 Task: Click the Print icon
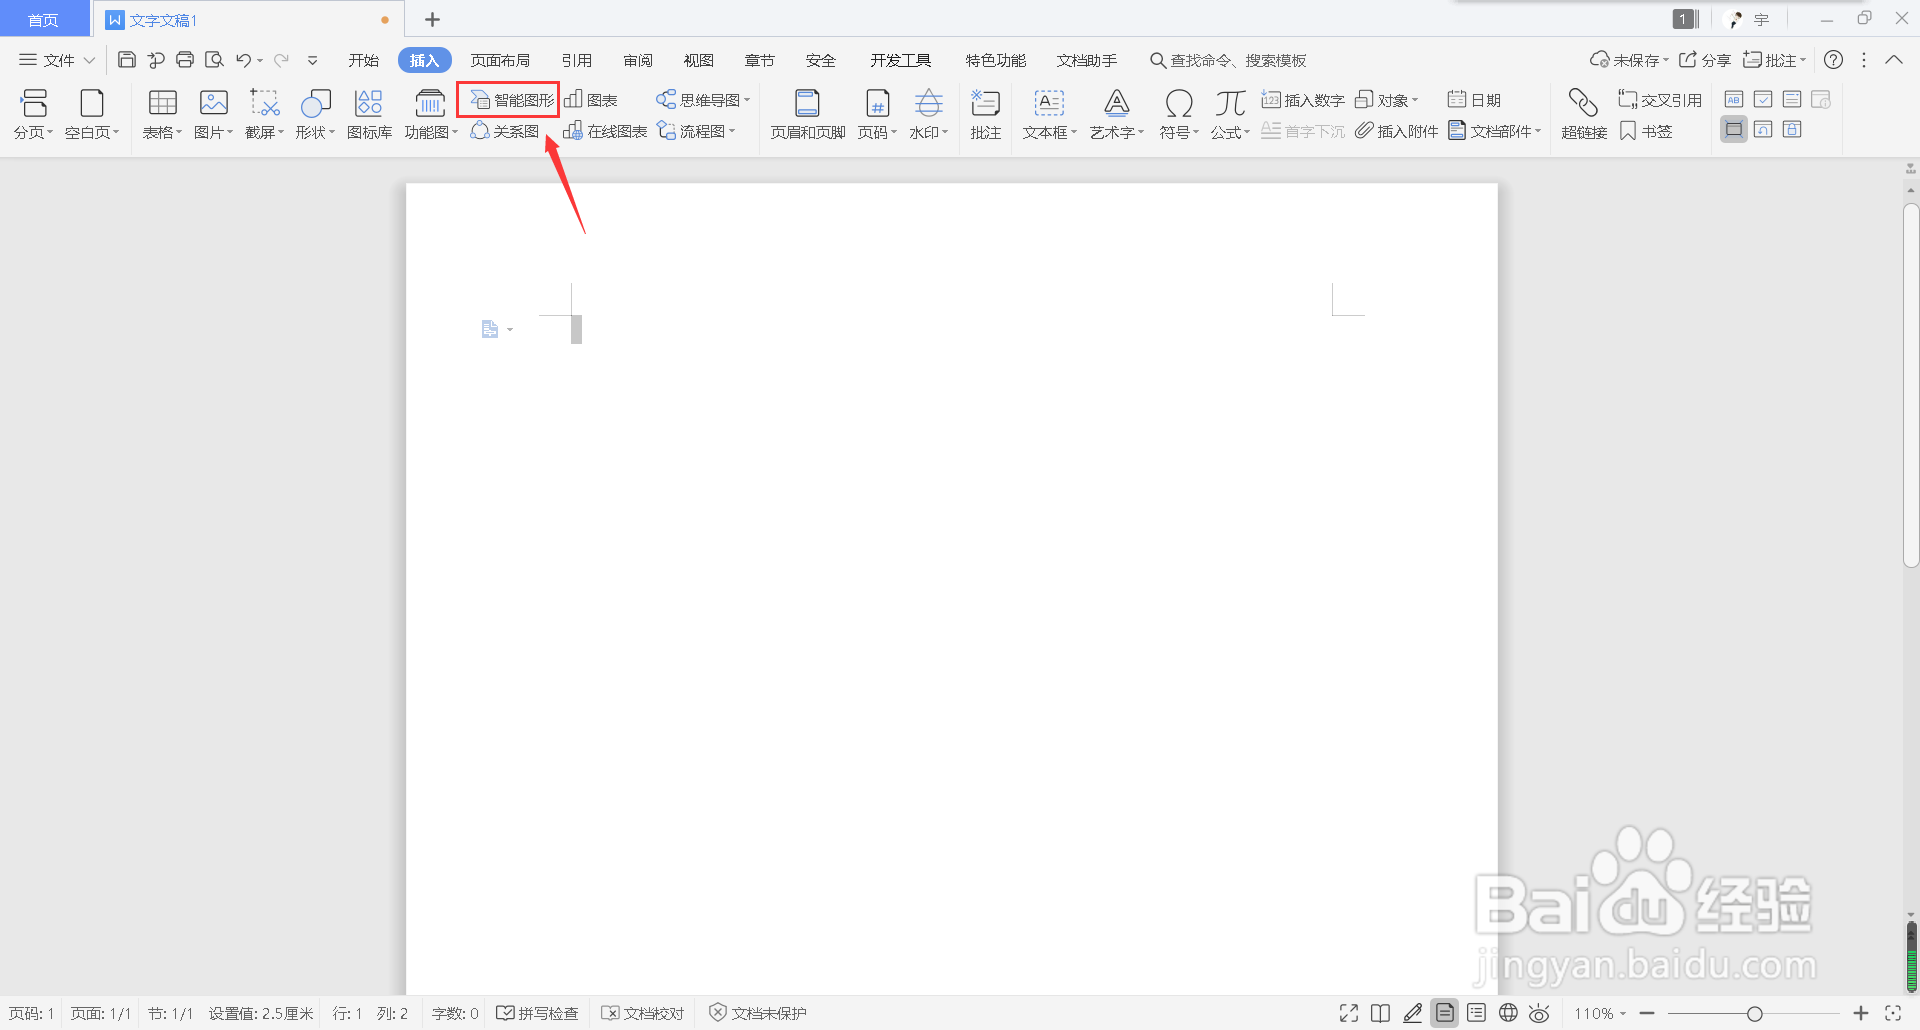click(x=185, y=60)
